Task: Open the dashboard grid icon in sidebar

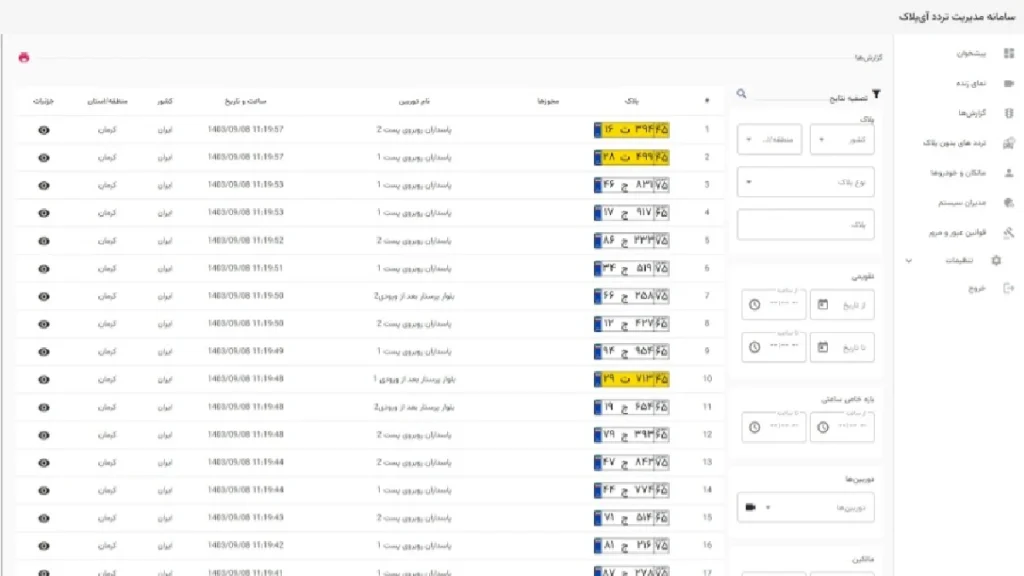Action: pos(1009,53)
